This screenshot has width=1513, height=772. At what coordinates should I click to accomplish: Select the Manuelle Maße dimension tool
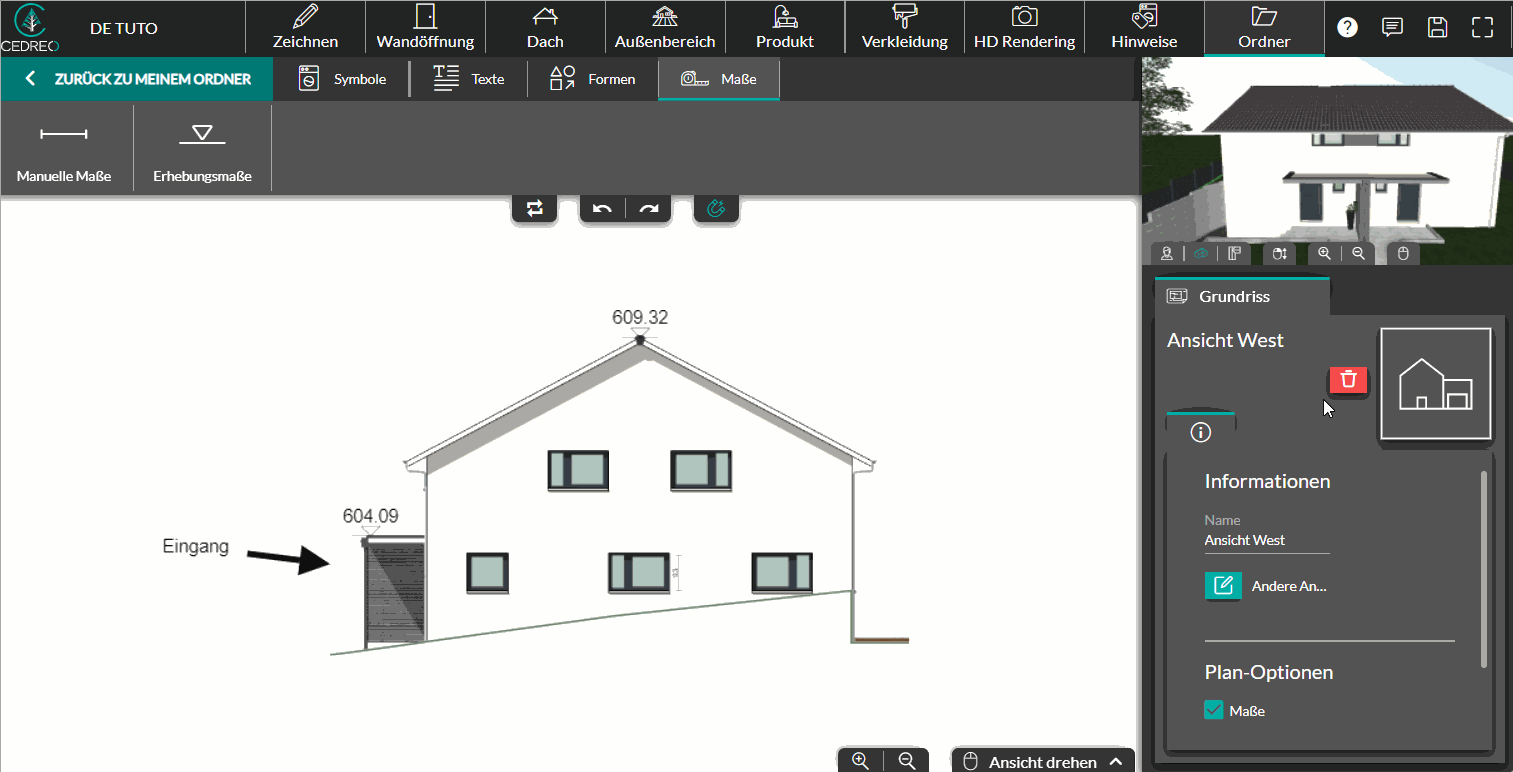coord(64,148)
